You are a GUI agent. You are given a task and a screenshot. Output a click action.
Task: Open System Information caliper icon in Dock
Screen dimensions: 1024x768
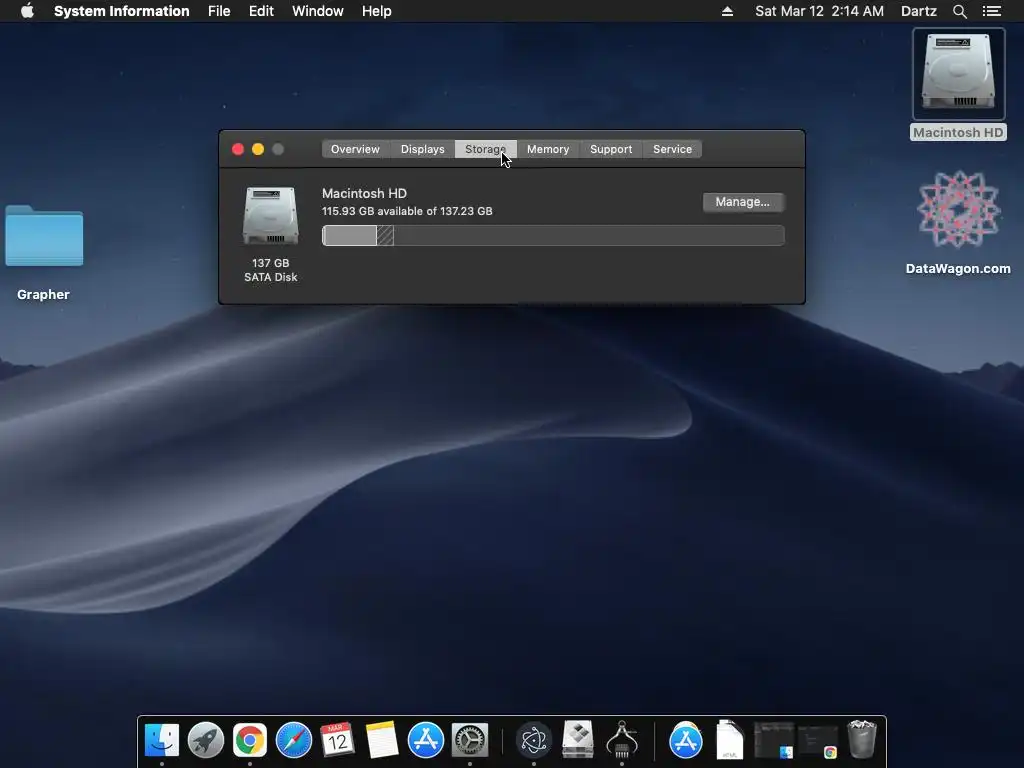tap(622, 740)
